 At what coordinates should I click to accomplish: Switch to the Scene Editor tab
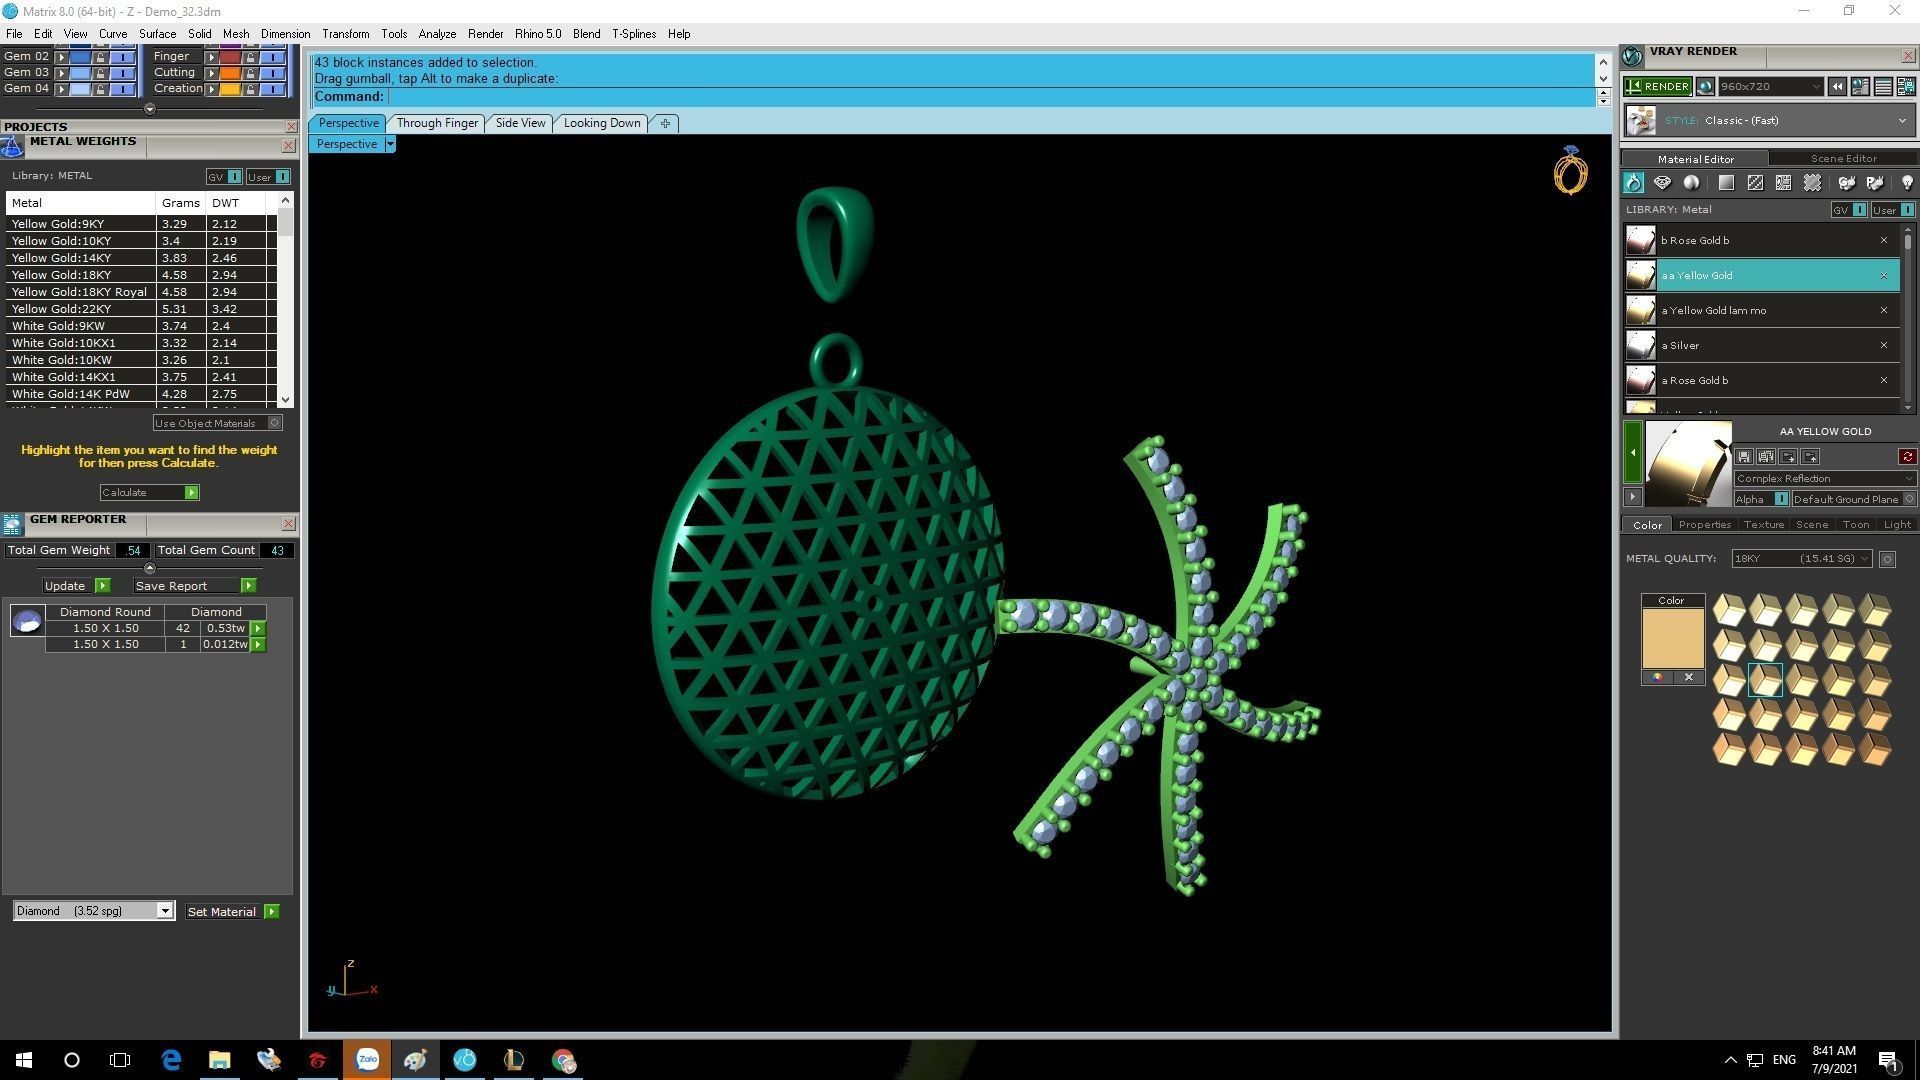click(1843, 158)
